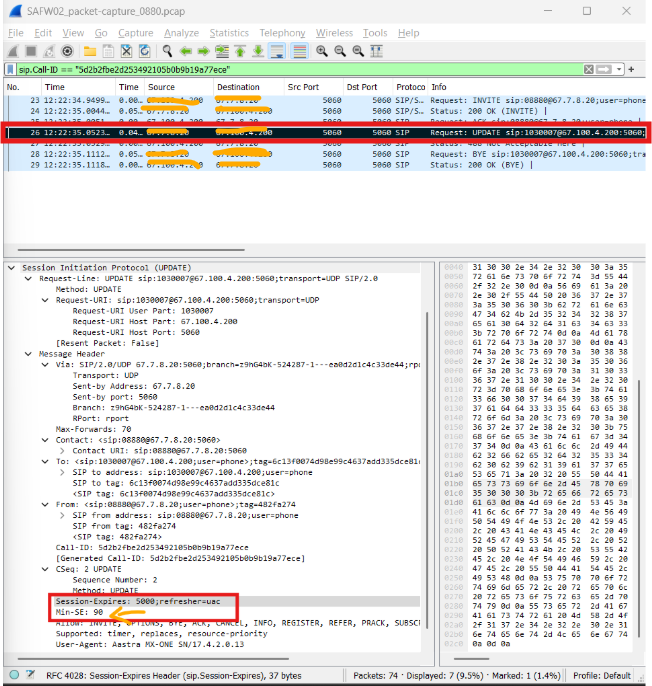This screenshot has width=652, height=686.
Task: Reload this capture file
Action: click(x=144, y=52)
